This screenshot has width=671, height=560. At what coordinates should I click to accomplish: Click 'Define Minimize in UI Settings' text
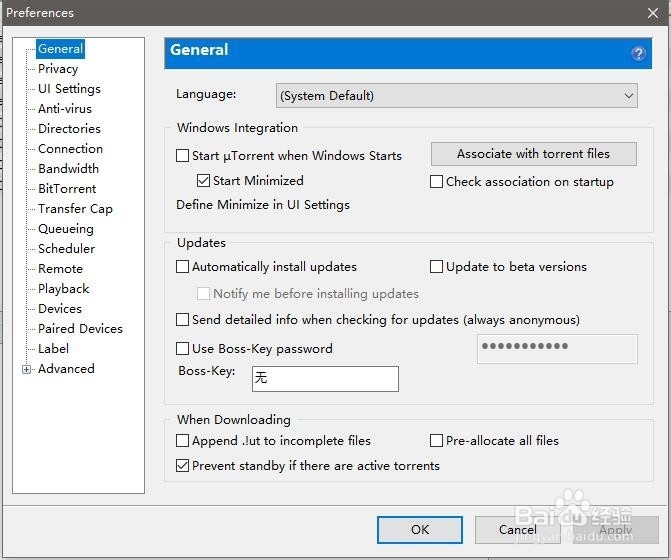point(263,205)
